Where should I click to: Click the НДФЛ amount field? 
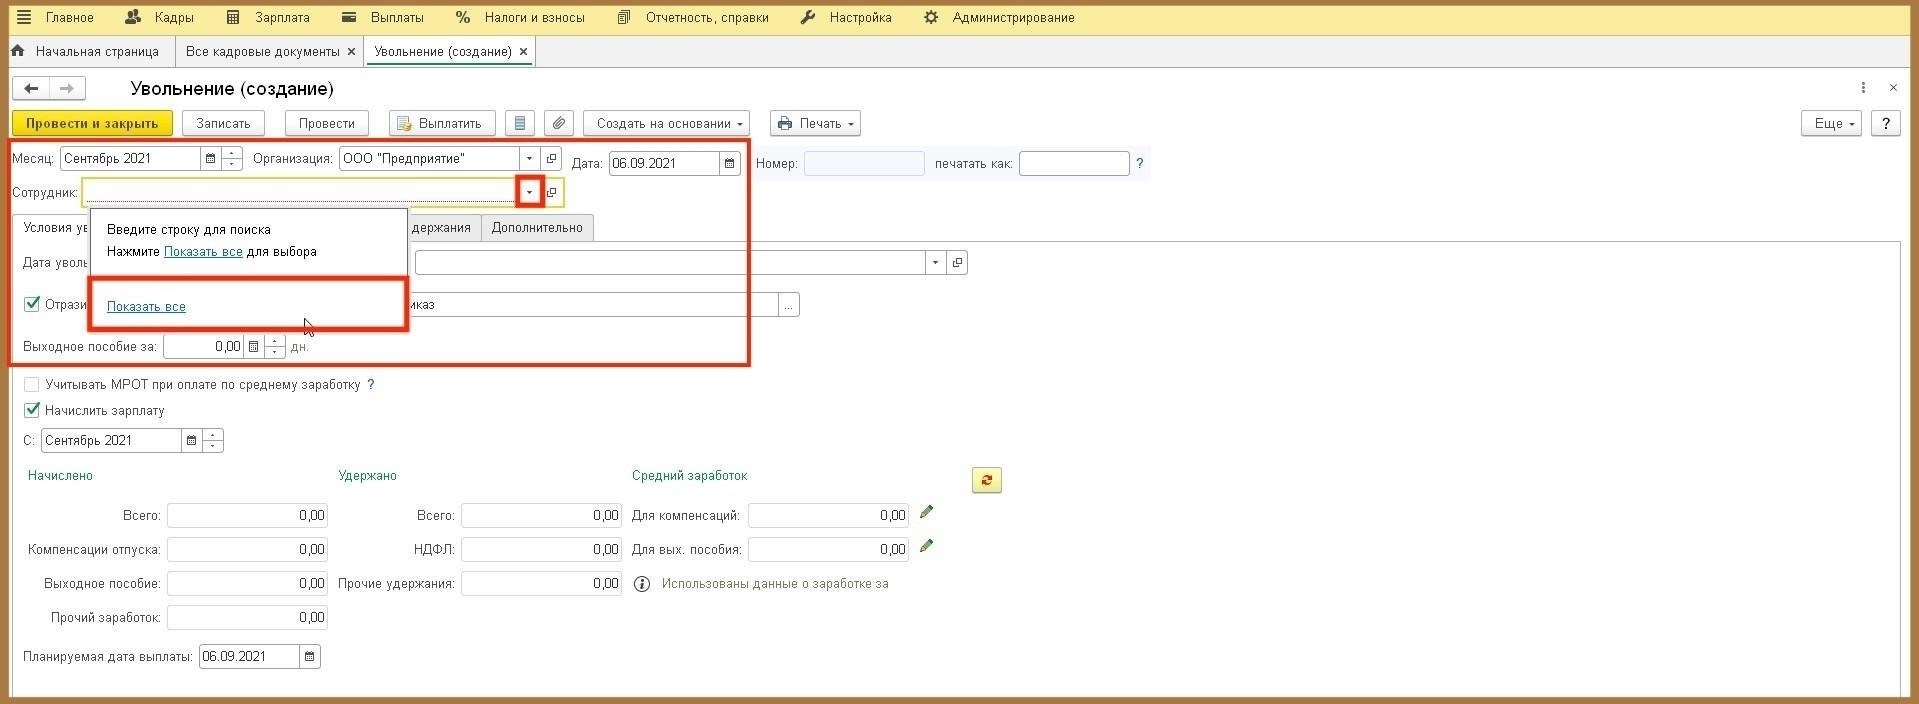[541, 549]
